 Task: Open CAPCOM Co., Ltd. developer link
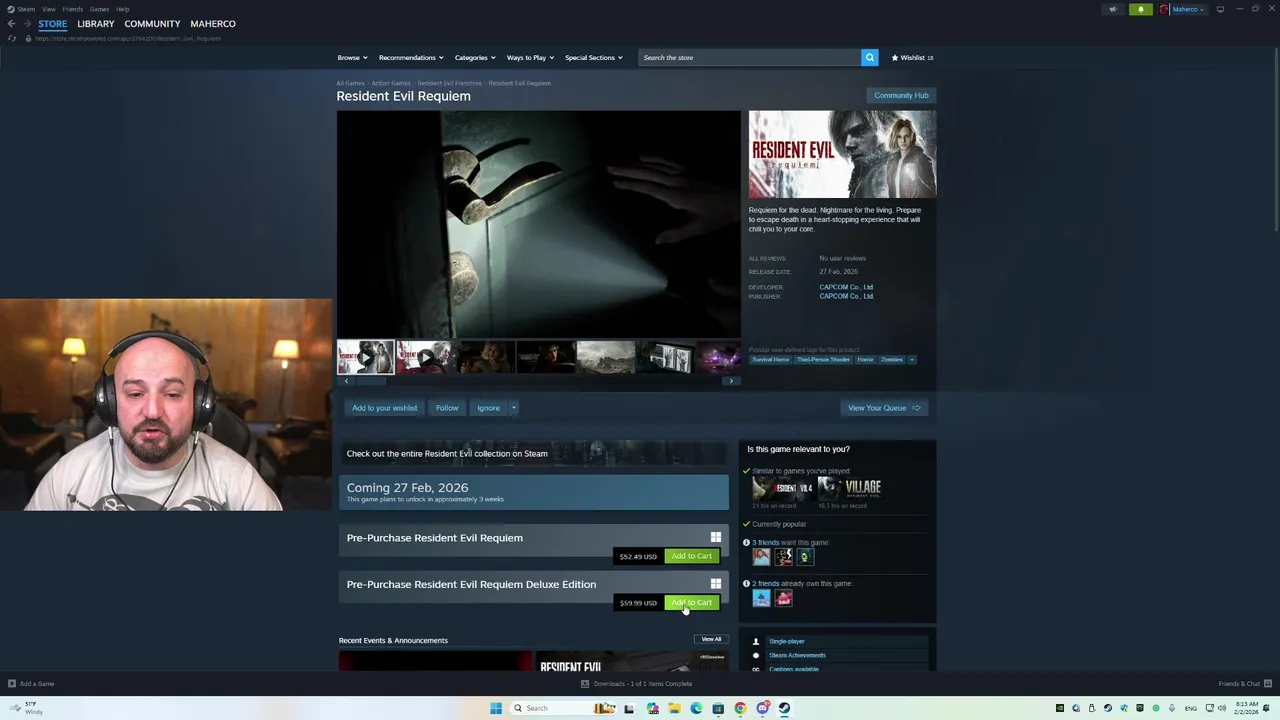(x=846, y=287)
